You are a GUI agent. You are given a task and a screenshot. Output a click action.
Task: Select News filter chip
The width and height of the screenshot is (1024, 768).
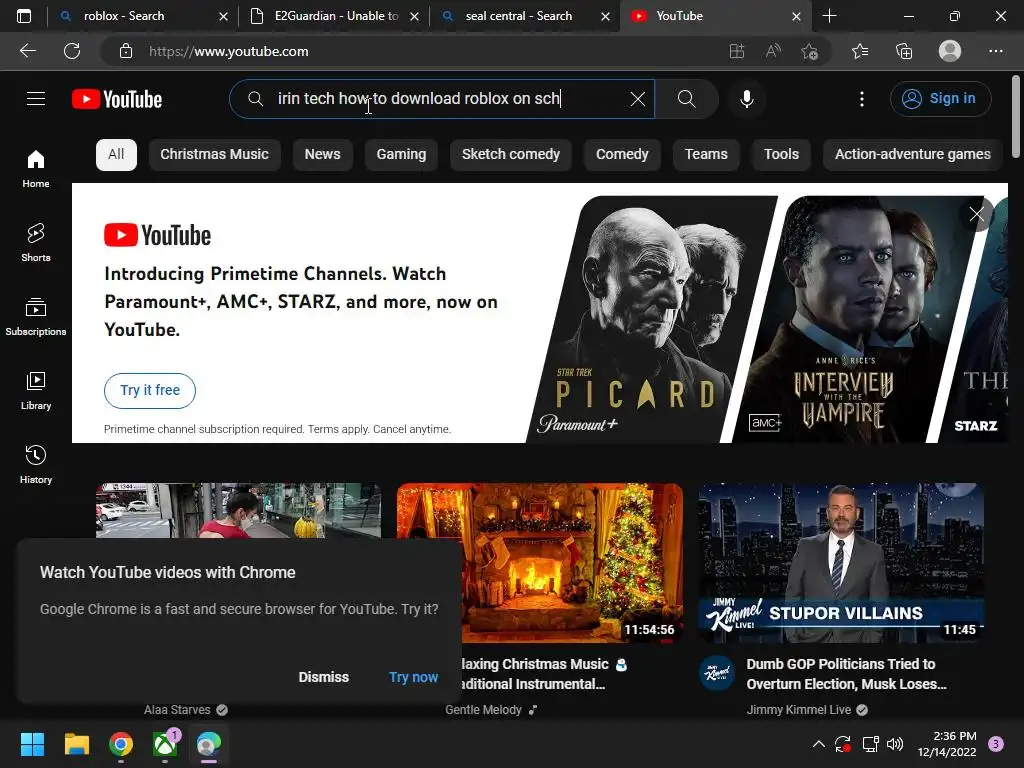coord(323,154)
